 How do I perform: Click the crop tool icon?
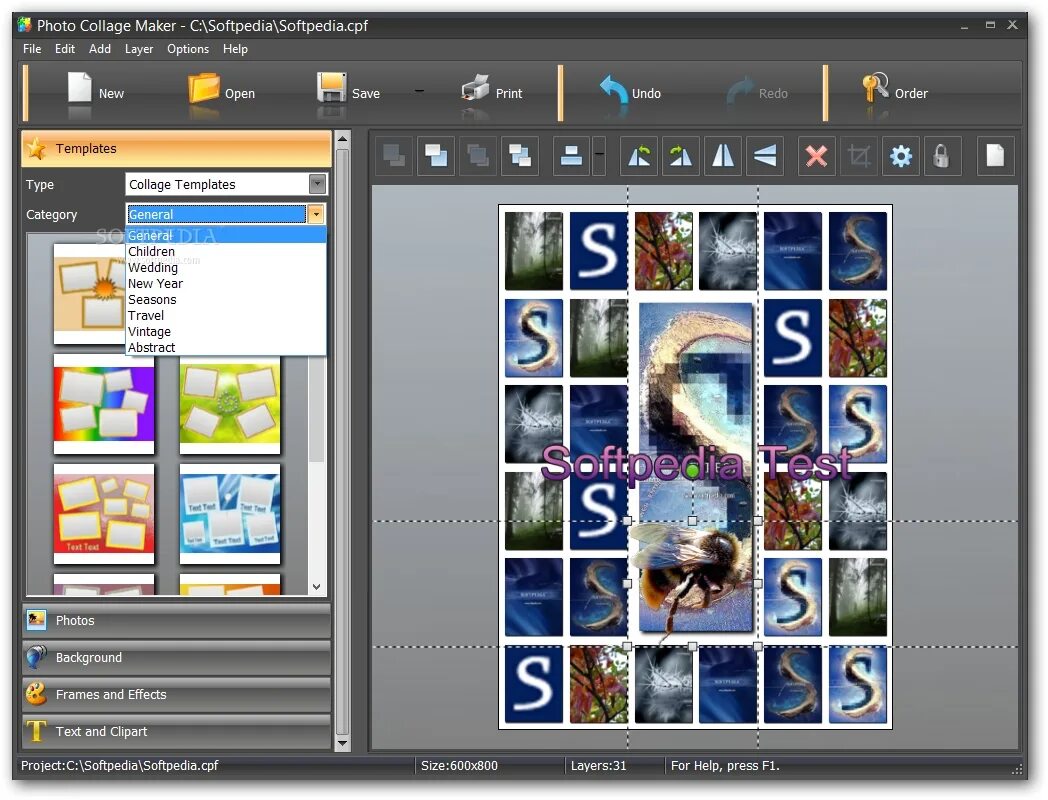[859, 156]
